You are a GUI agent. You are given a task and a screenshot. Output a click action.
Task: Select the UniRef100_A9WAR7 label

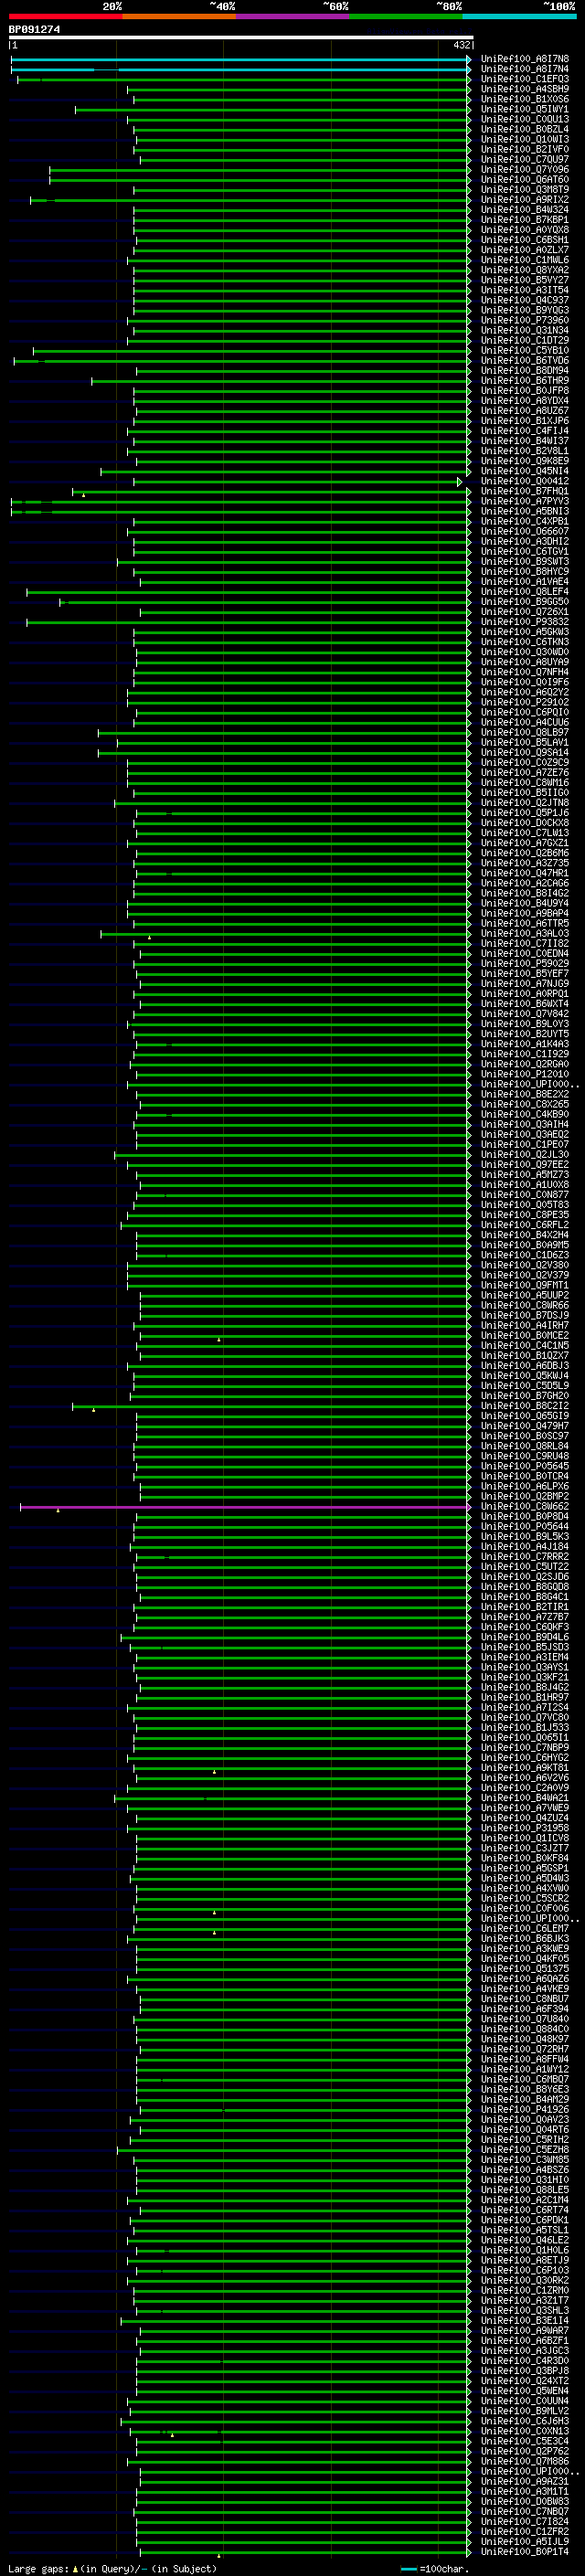525,2331
